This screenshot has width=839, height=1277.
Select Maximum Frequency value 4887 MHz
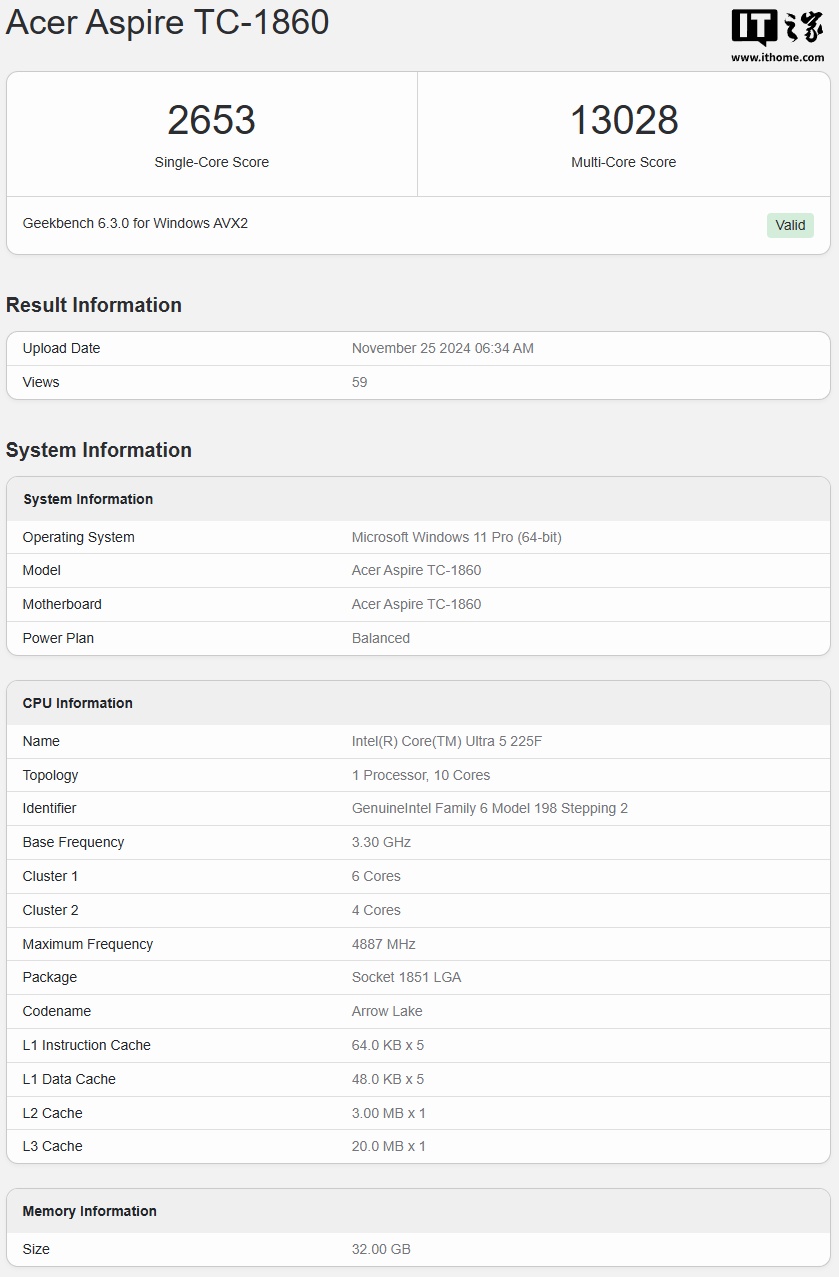click(384, 944)
